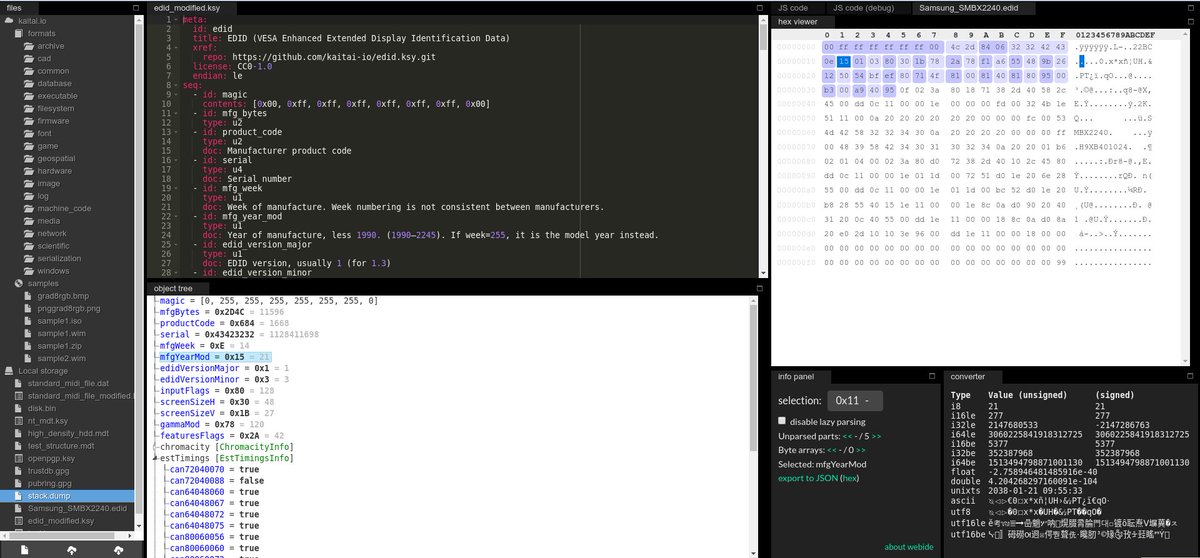Enable disable lazy parsing checkbox
The image size is (1200, 558).
(783, 421)
